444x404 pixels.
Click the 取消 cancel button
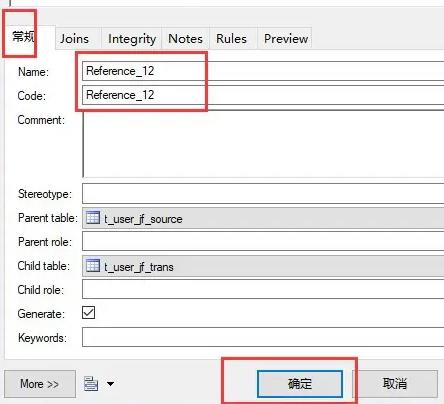point(395,384)
